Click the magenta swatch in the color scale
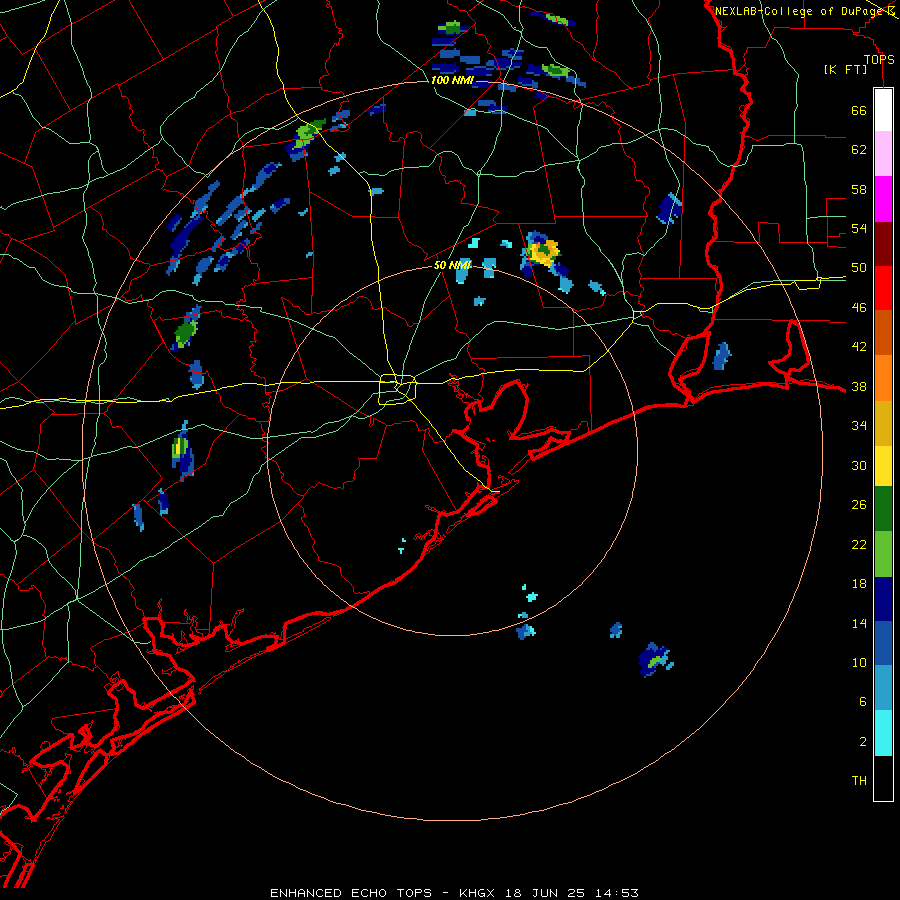Image resolution: width=900 pixels, height=900 pixels. (883, 199)
